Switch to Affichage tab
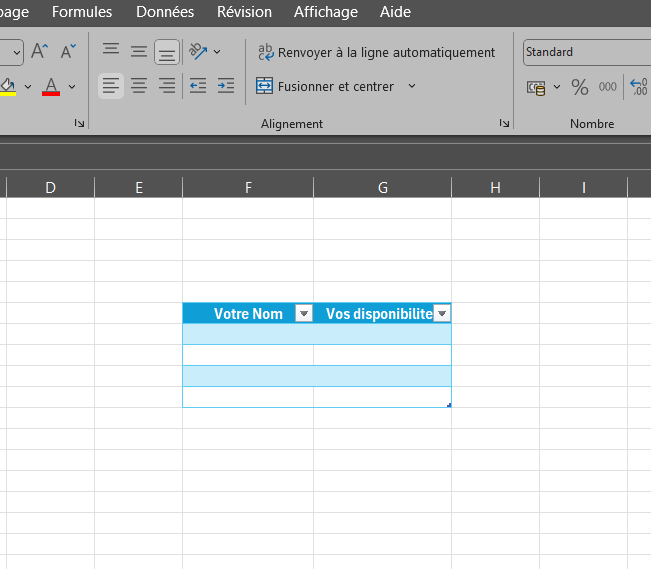This screenshot has height=569, width=651. (x=326, y=12)
